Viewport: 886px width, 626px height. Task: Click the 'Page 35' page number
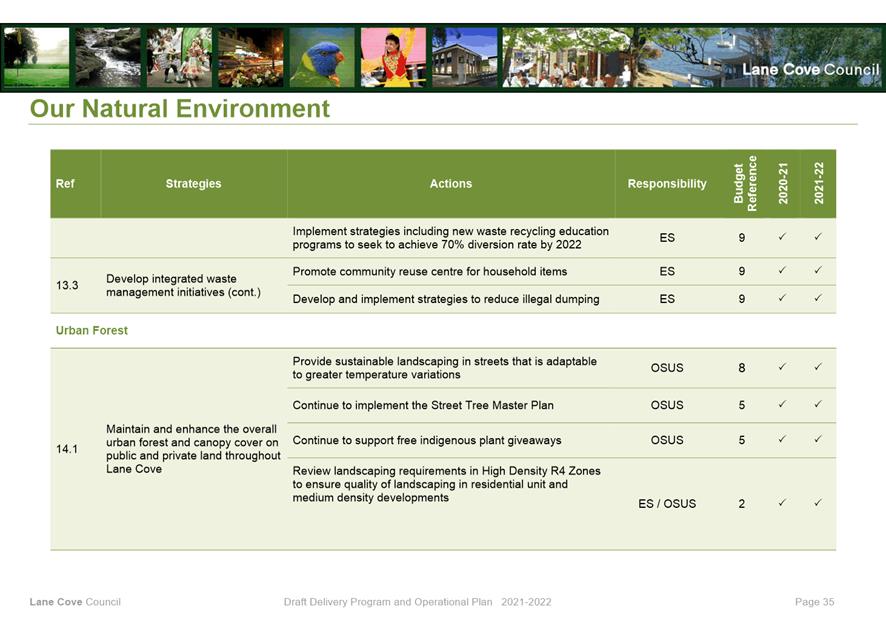click(814, 602)
